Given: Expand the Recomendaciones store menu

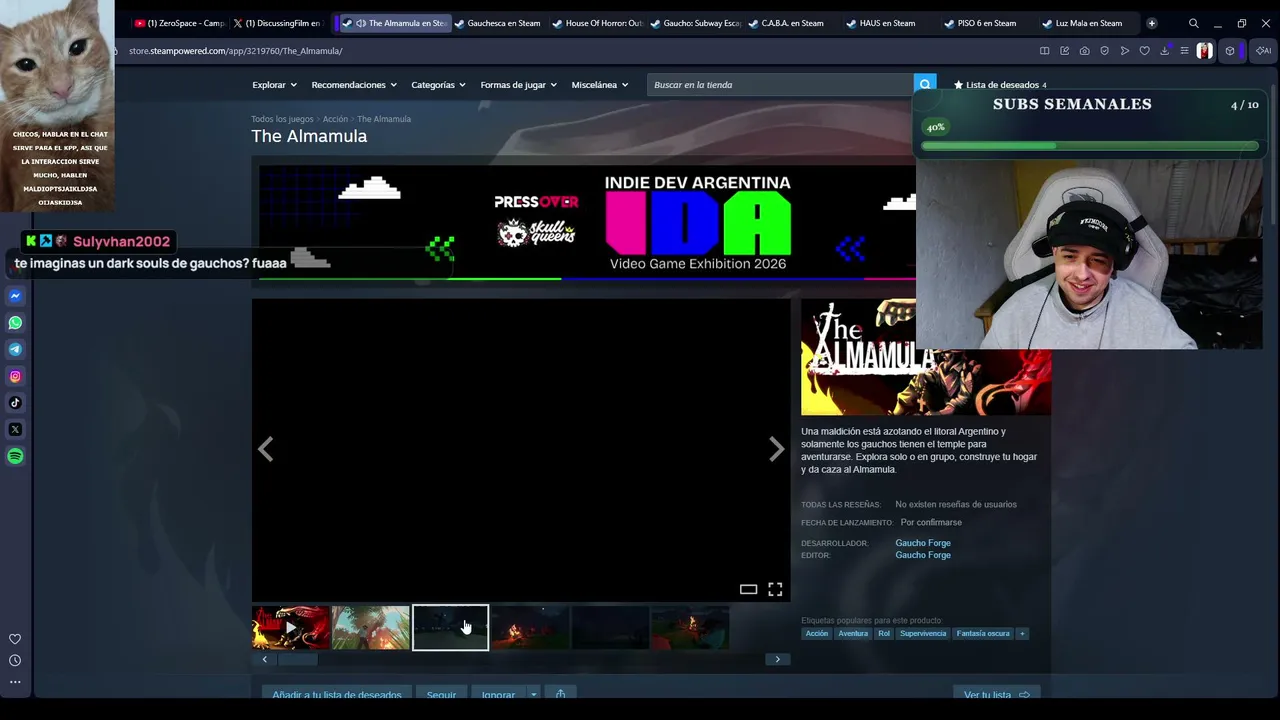Looking at the screenshot, I should (x=354, y=85).
